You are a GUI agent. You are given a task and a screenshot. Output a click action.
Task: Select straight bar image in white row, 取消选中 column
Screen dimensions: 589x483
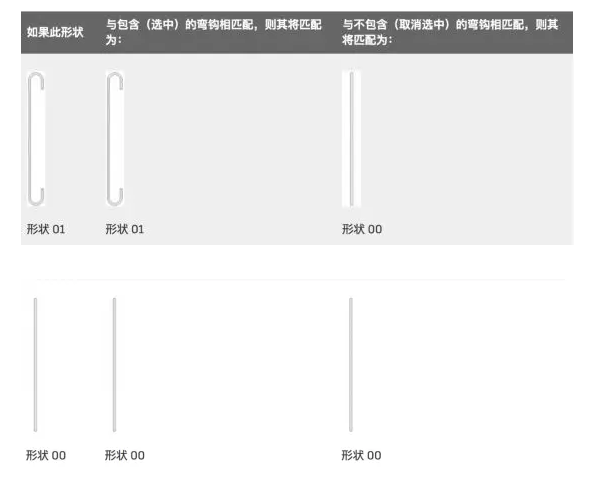pos(351,365)
